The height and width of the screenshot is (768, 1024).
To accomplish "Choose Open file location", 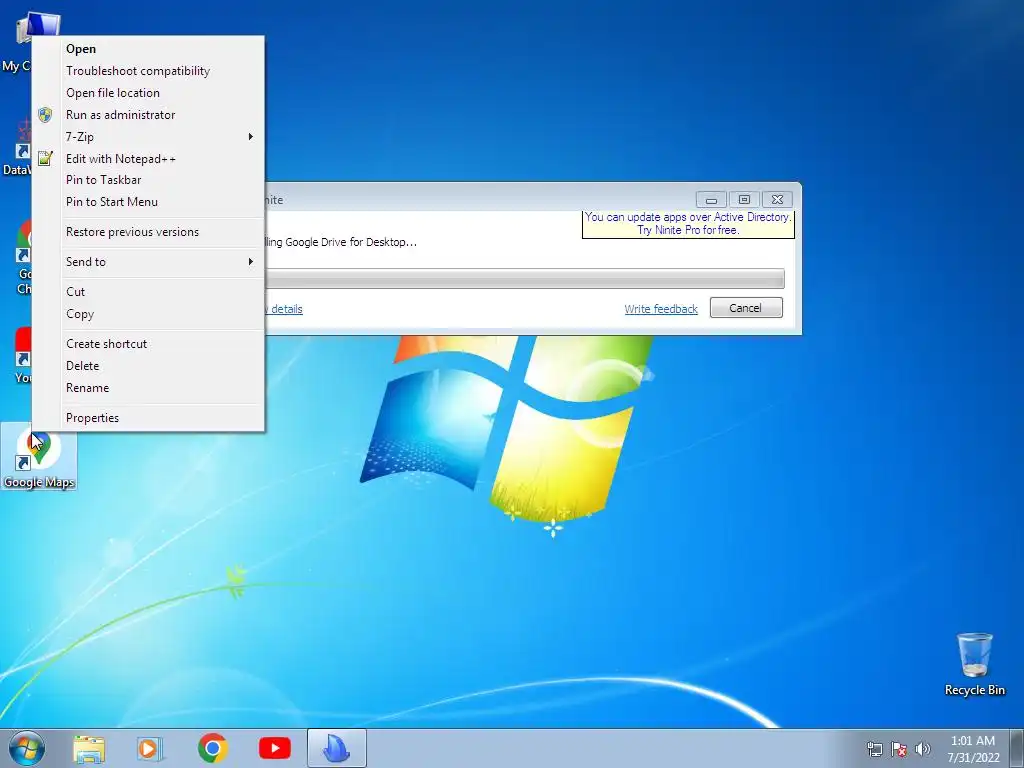I will click(148, 93).
